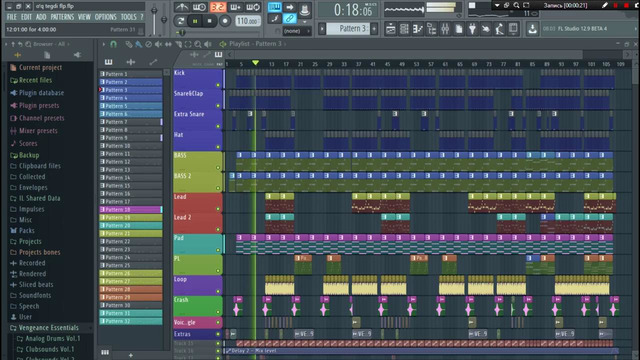Click the tempo tapper figure icon

(x=500, y=29)
